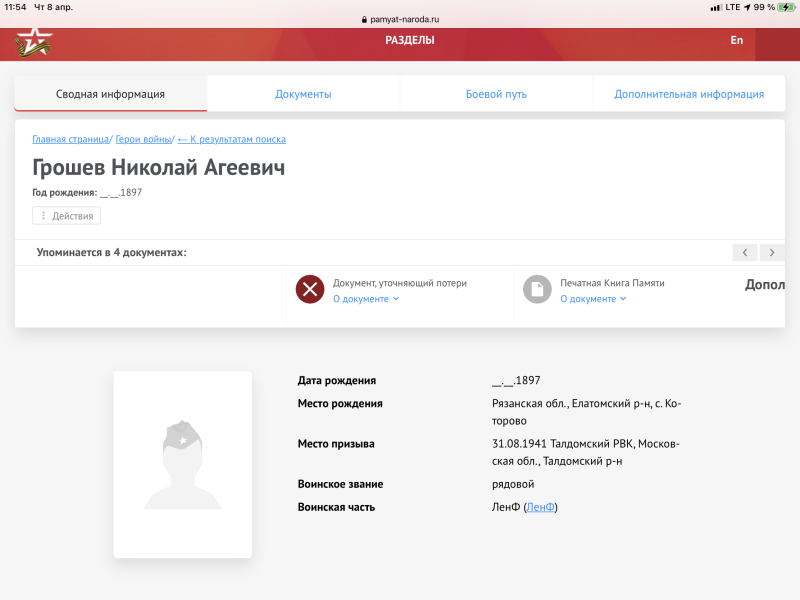Click the Документ, уточняющий потери title

pos(399,283)
